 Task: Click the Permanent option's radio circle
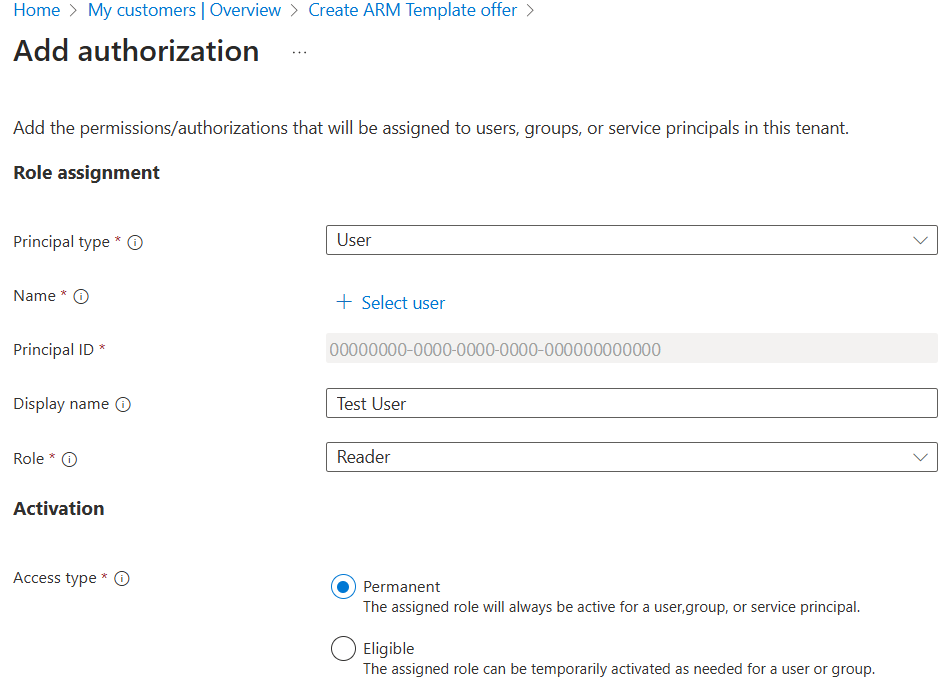click(x=343, y=587)
